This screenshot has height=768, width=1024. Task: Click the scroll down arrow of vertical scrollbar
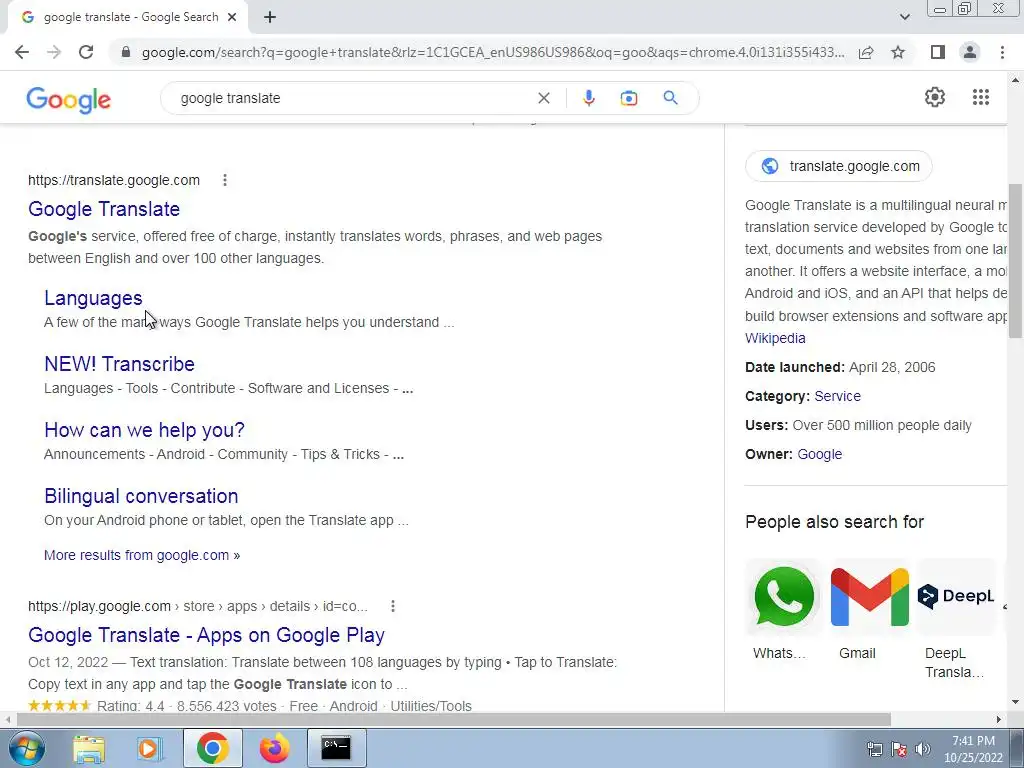click(x=1015, y=703)
